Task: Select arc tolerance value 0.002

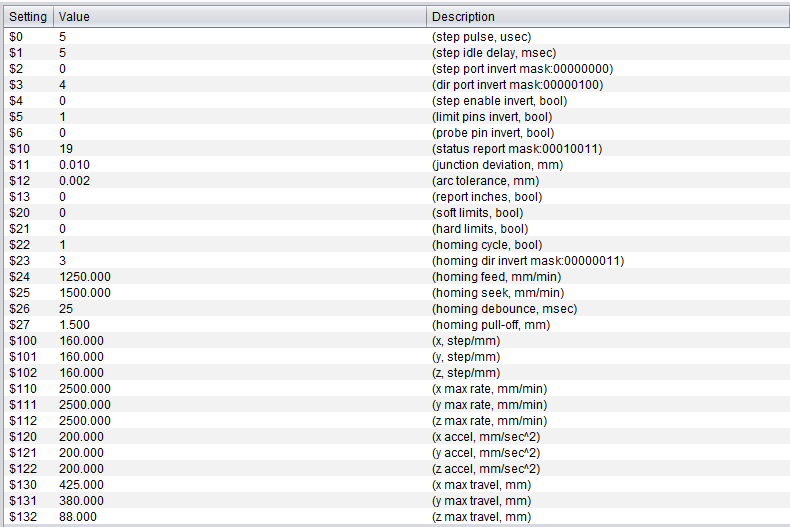Action: [x=75, y=181]
